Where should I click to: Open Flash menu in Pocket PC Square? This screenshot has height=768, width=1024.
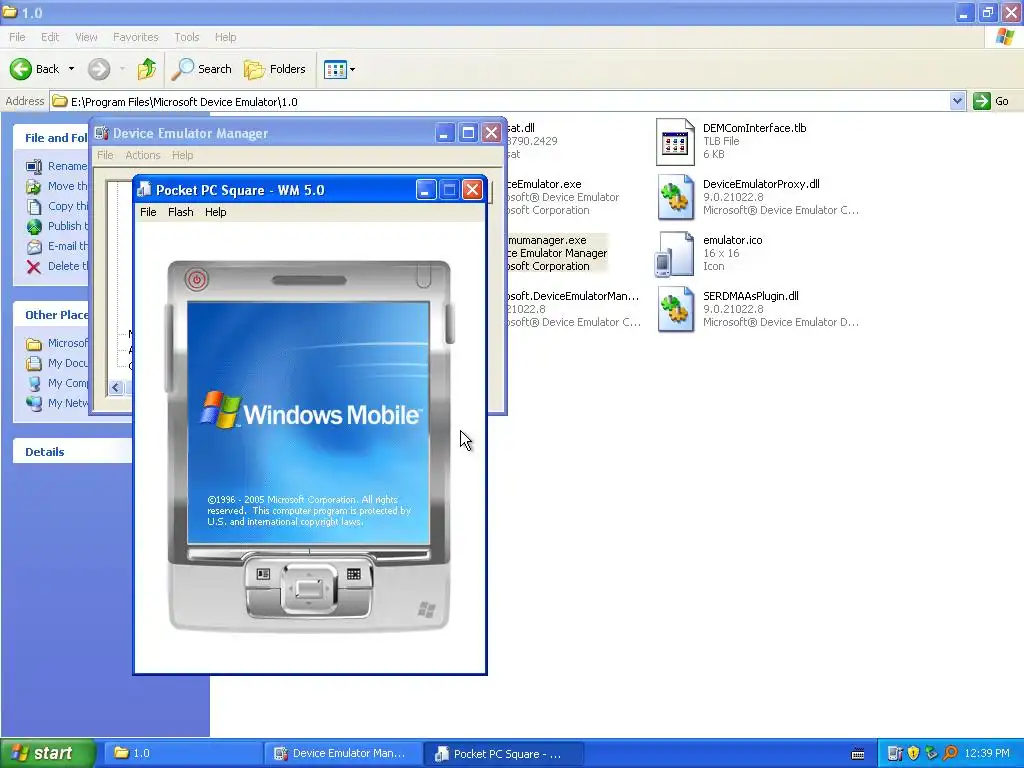[181, 212]
